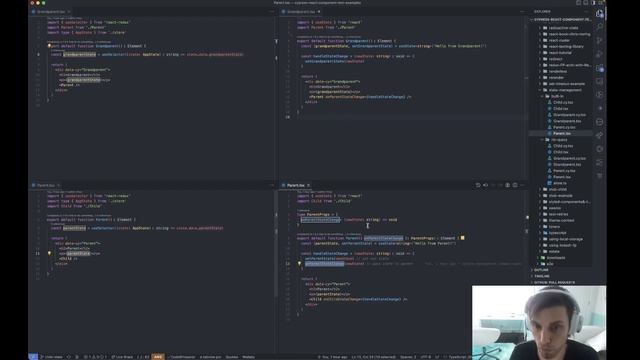Screen dimensions: 640x360
Task: Expand the GITHUB PULL REQUESTS section
Action: point(554,282)
